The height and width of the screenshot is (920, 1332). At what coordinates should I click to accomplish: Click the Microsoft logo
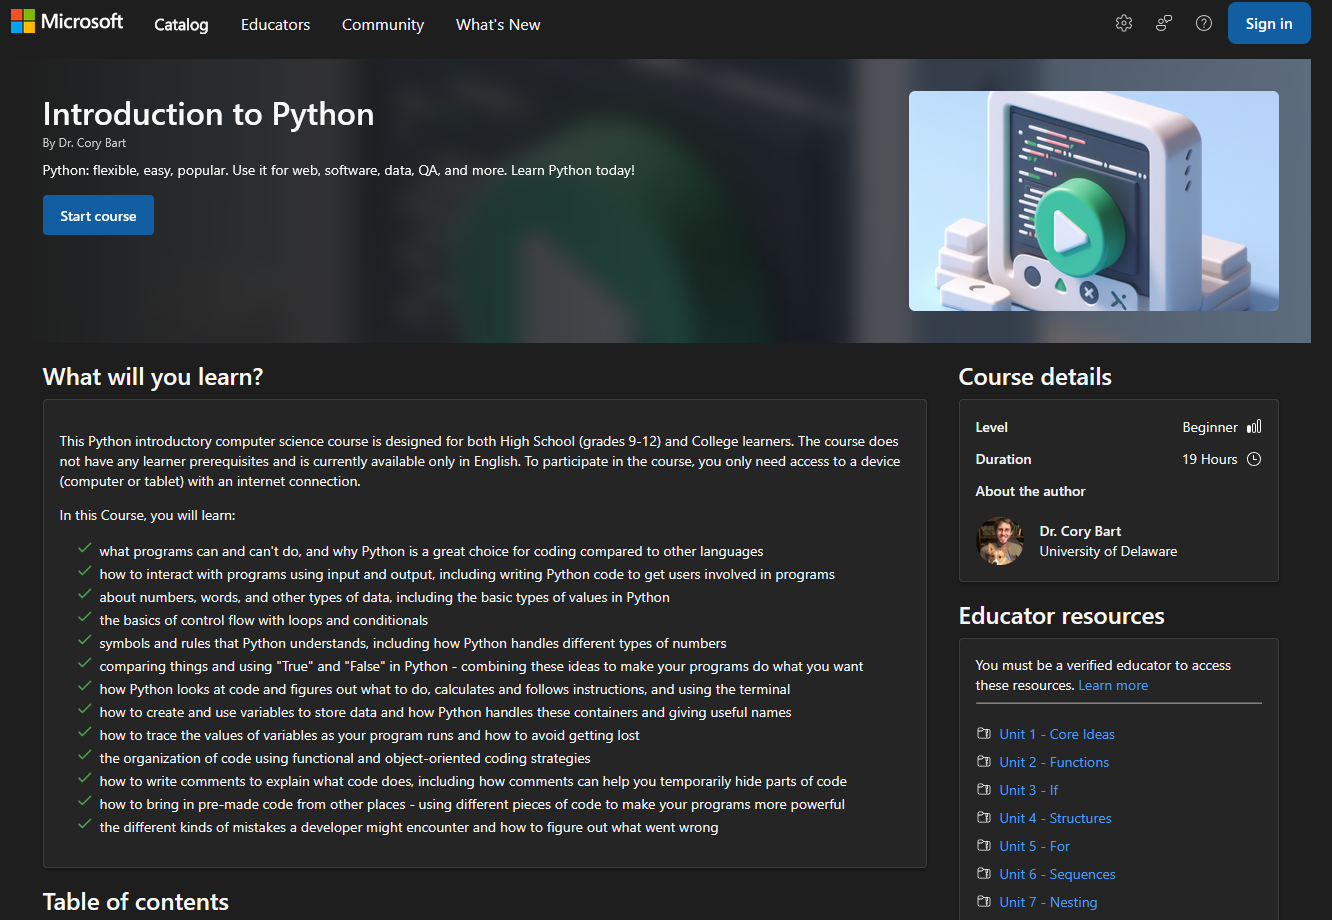tap(67, 22)
